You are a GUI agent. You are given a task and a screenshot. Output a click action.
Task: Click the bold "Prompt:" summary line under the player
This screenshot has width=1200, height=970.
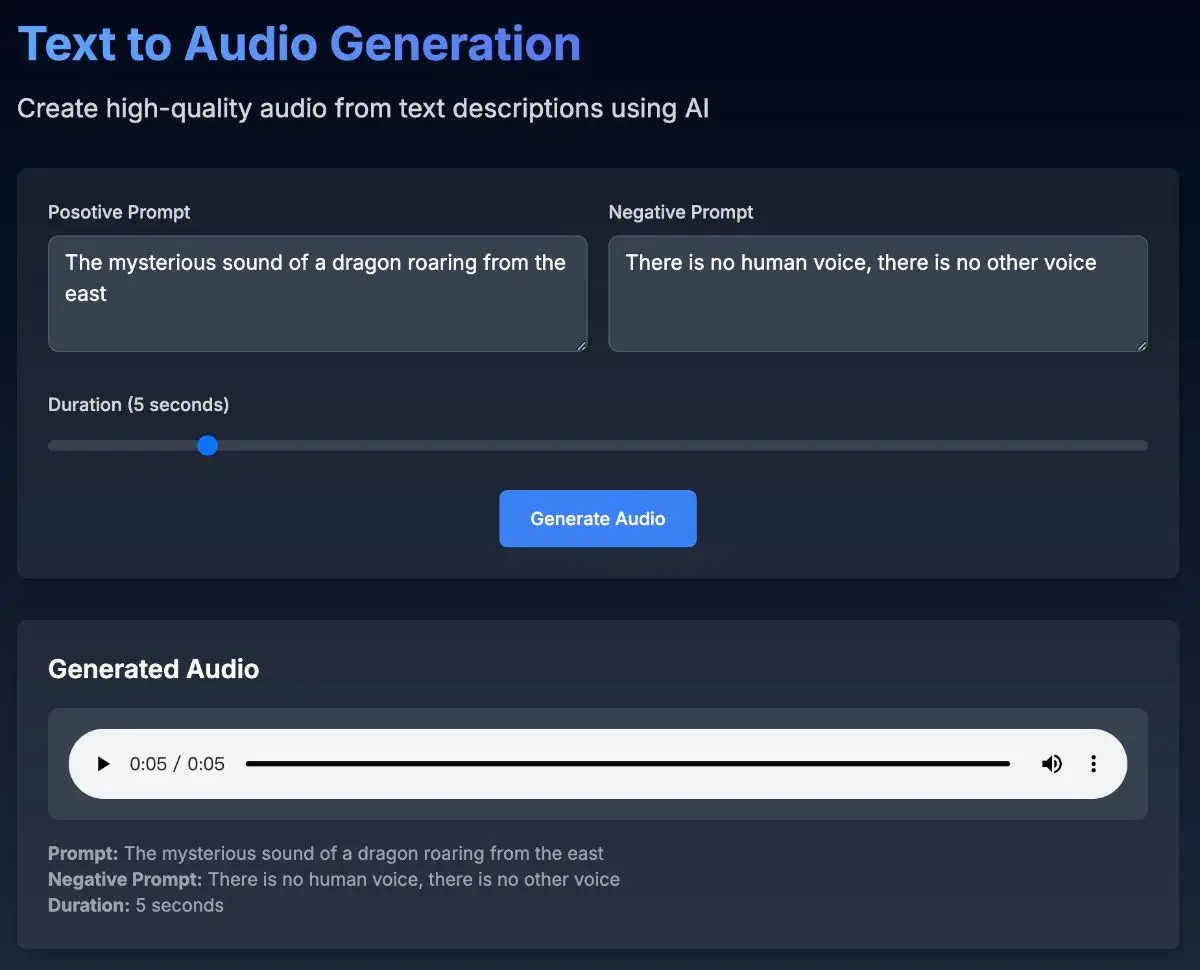[325, 854]
